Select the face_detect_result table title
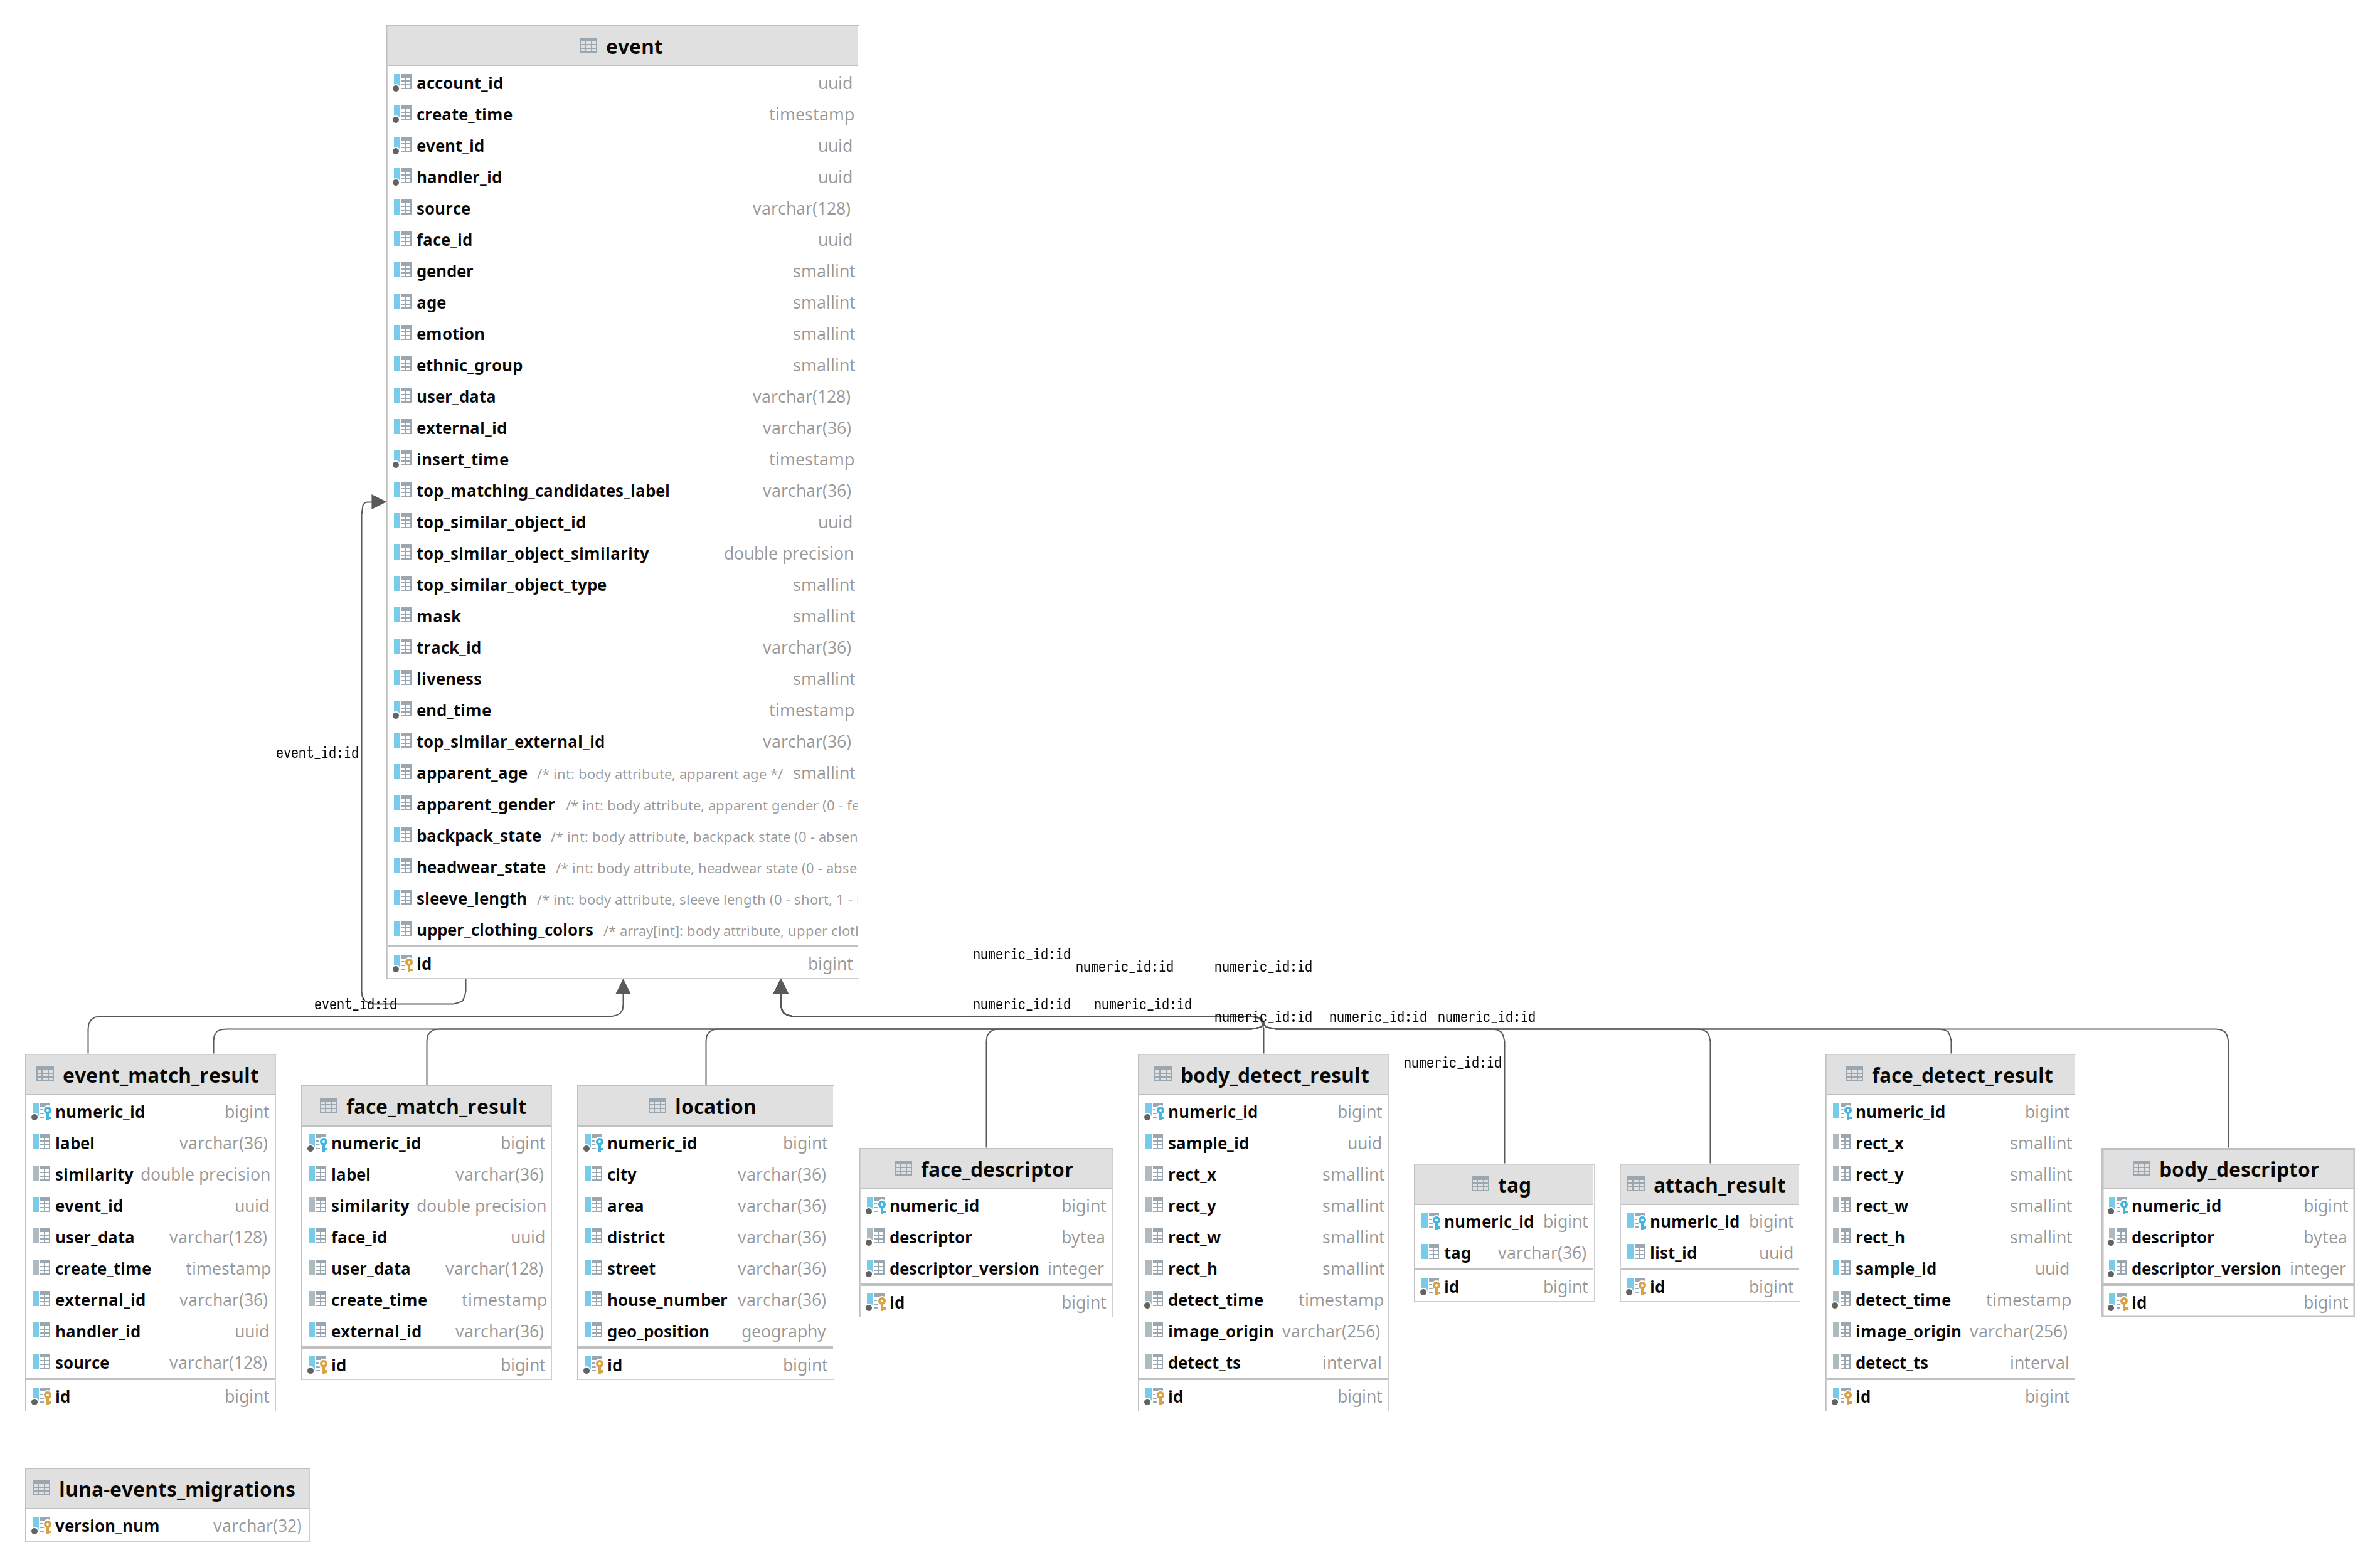The image size is (2380, 1567). (x=1962, y=1076)
